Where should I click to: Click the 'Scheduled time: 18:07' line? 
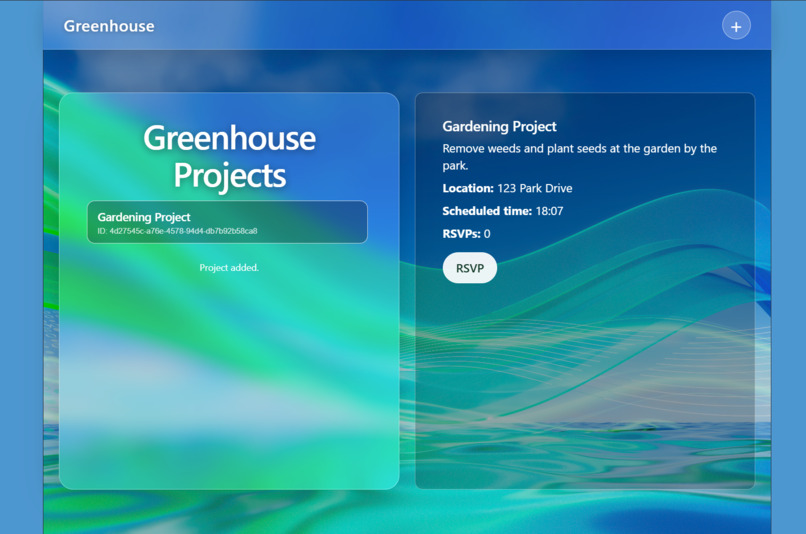503,211
